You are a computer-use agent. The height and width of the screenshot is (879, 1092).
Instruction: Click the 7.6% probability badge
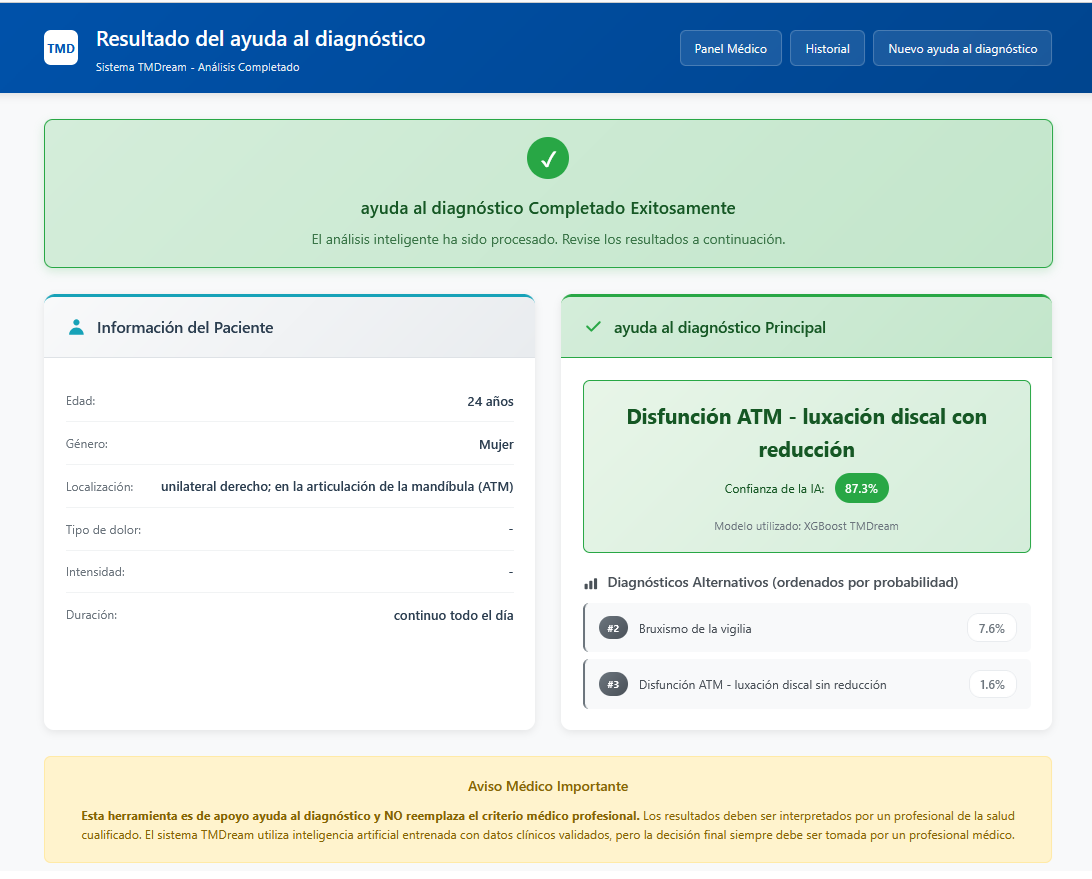click(991, 628)
